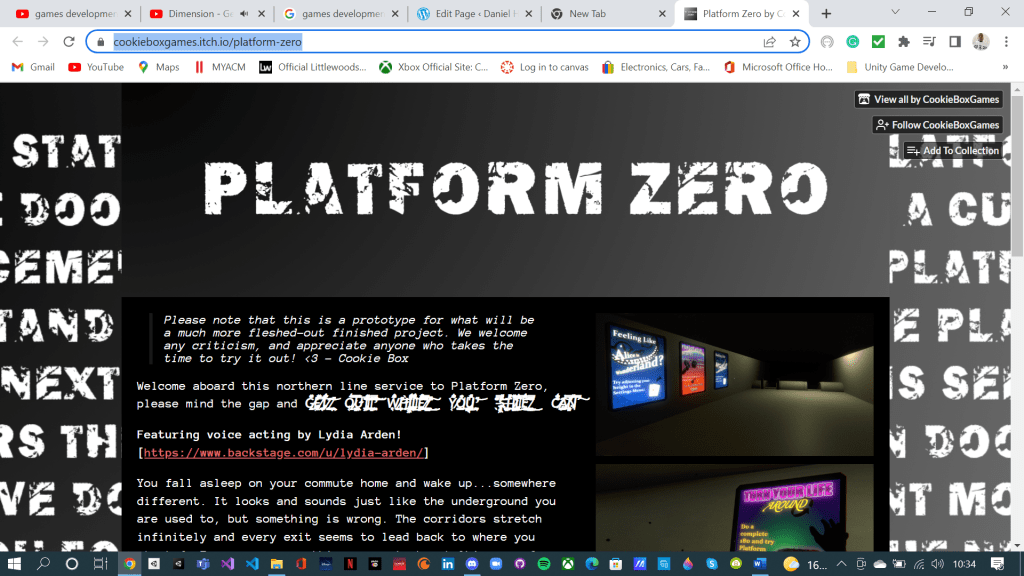
Task: Open the media control toolbar icon
Action: tap(929, 42)
